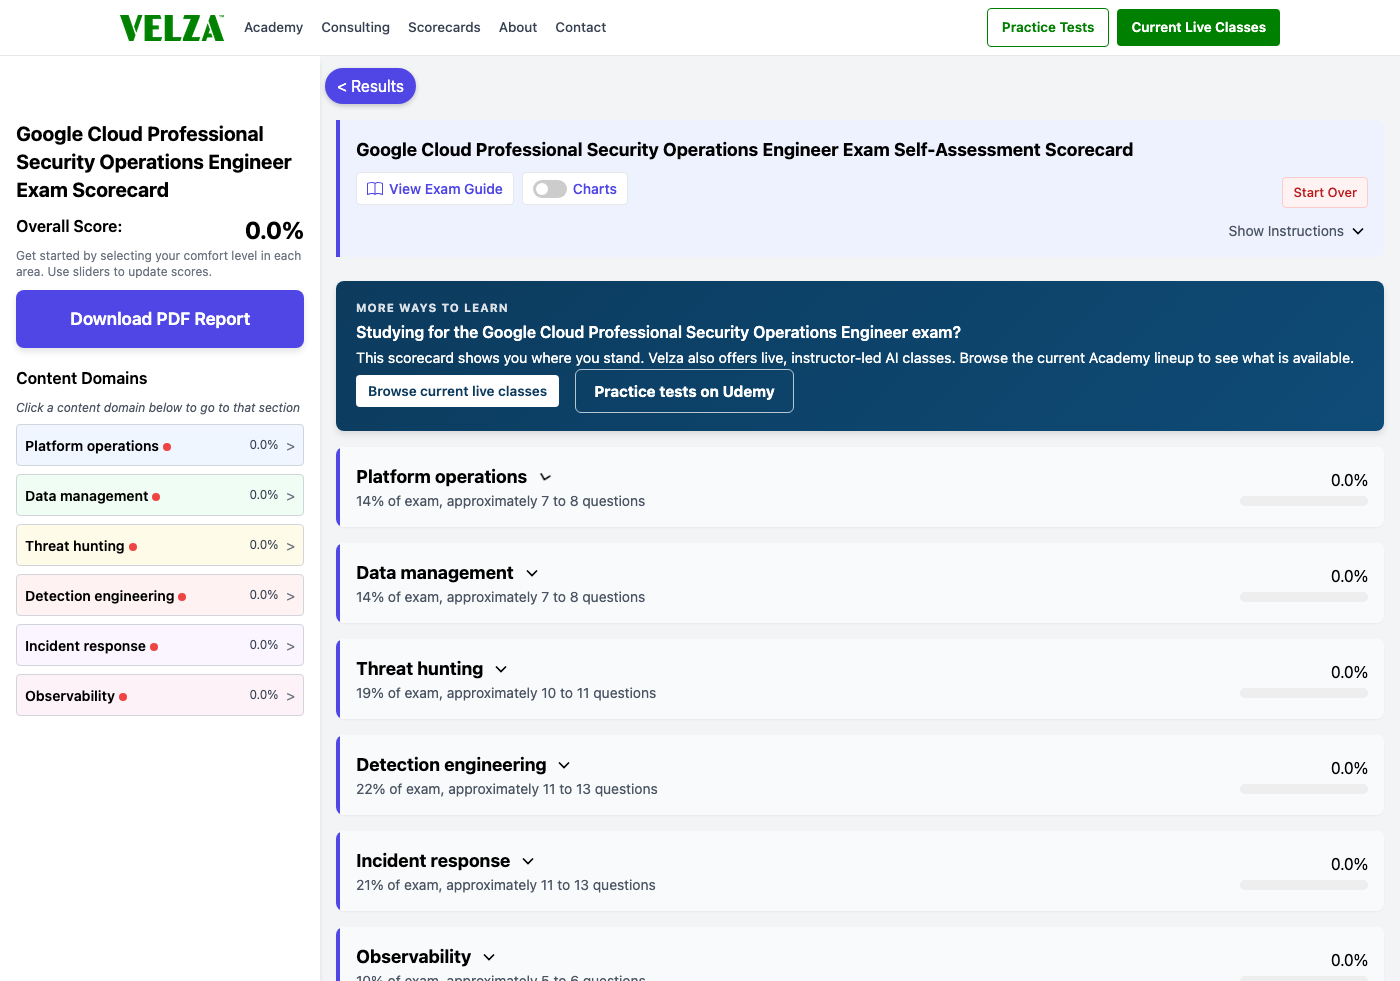Jump to Platform operations in sidebar
This screenshot has width=1400, height=981.
click(160, 446)
